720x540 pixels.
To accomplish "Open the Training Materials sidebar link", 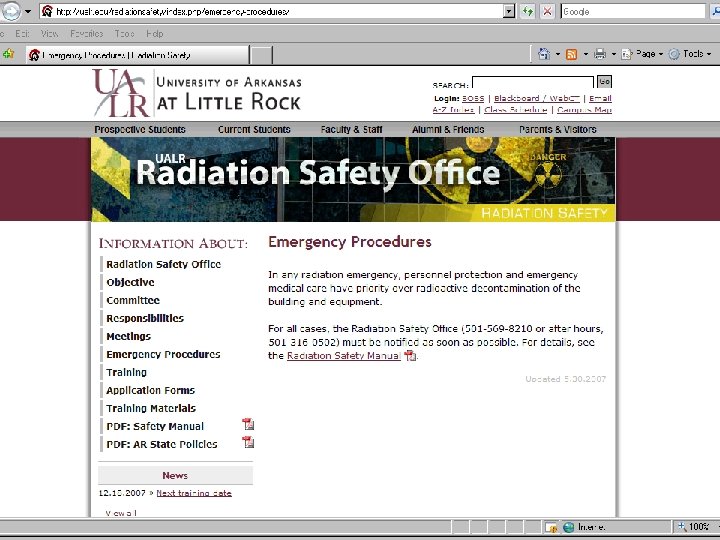I will [x=151, y=408].
